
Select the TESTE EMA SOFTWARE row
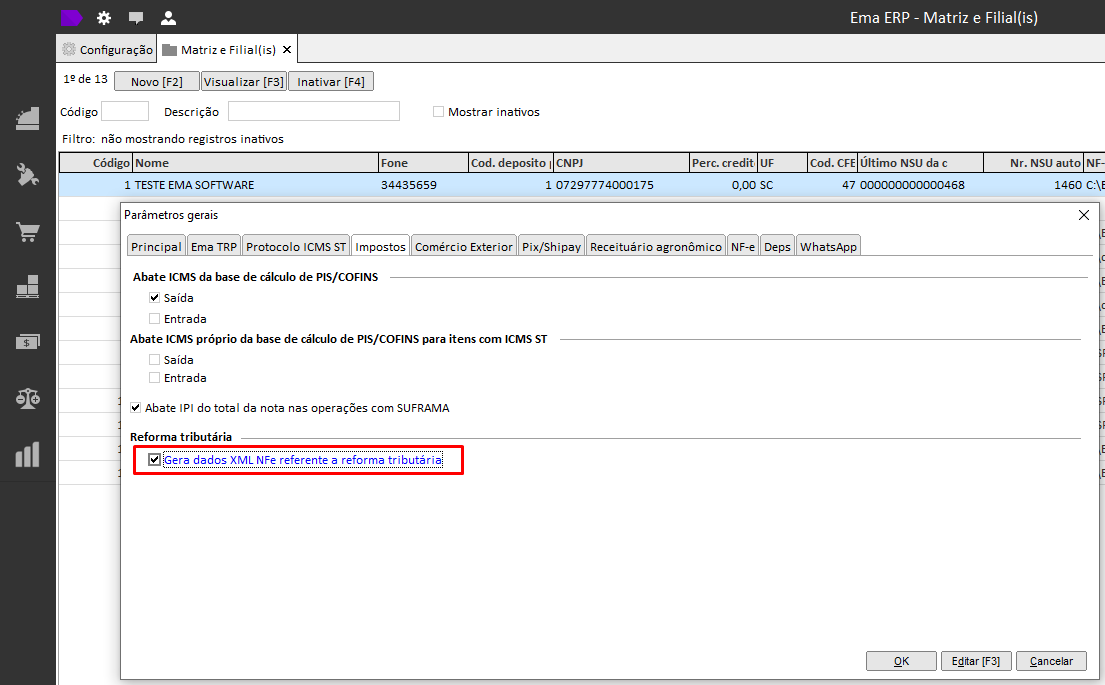(194, 185)
